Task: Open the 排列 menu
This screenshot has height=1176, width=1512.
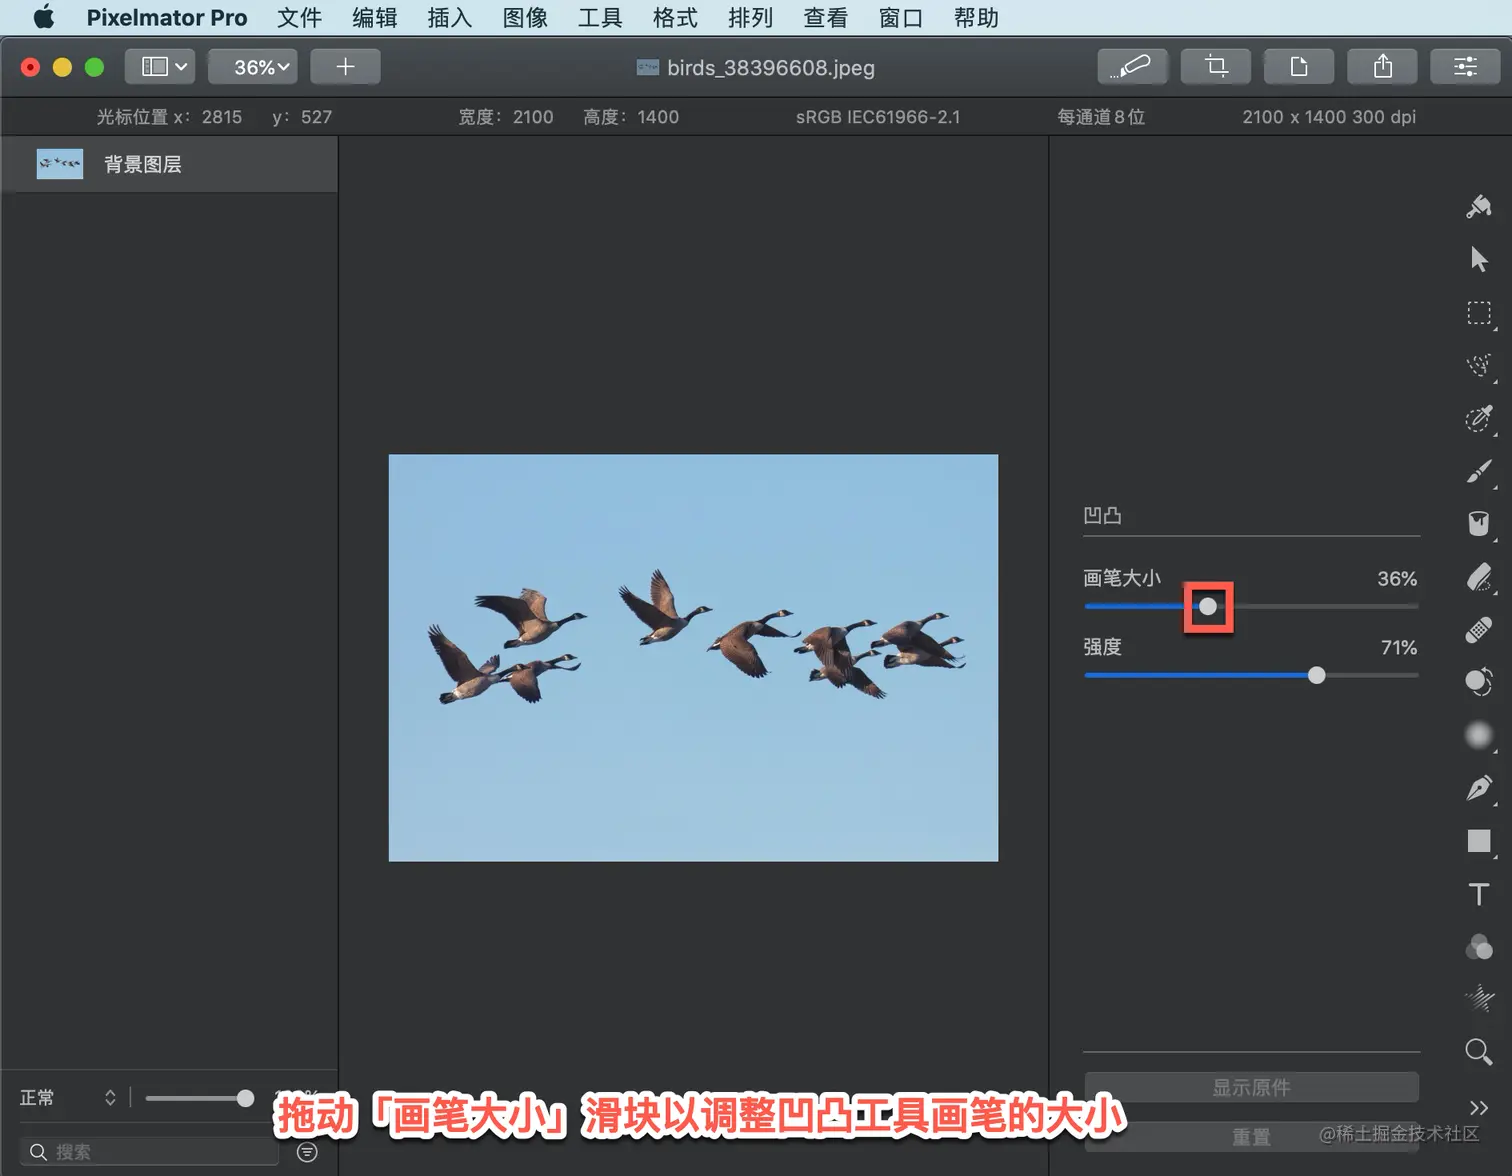Action: click(x=750, y=18)
